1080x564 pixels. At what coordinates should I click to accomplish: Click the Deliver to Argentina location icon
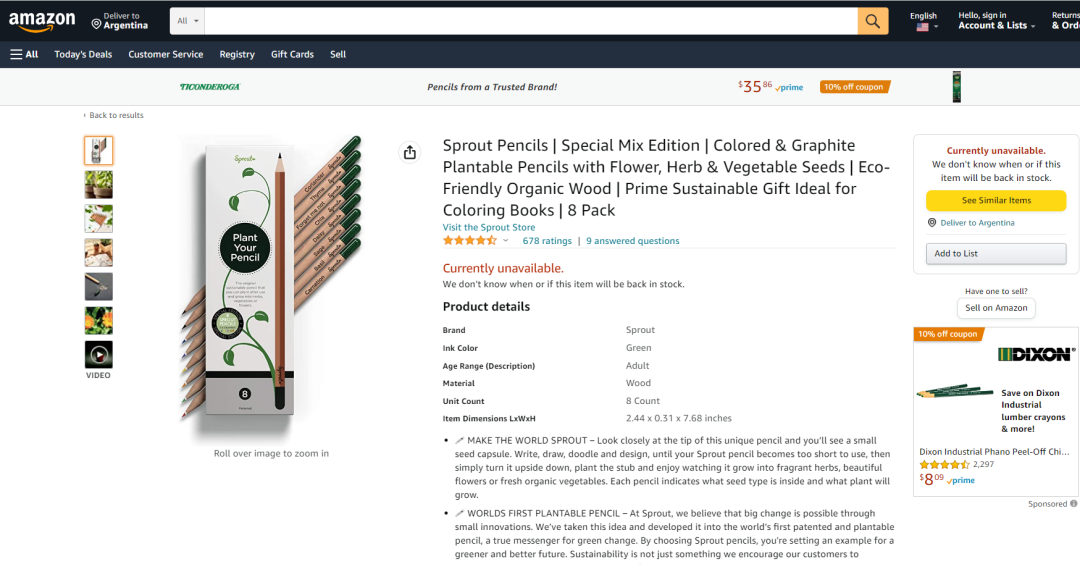pyautogui.click(x=96, y=22)
